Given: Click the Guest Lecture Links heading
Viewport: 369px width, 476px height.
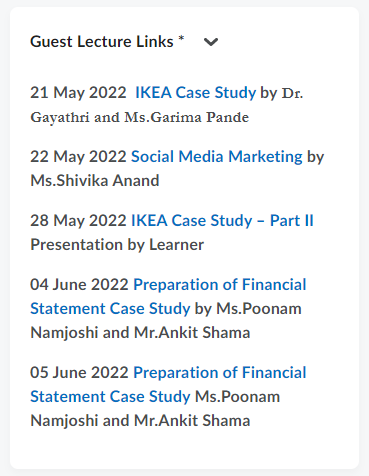Looking at the screenshot, I should point(102,42).
